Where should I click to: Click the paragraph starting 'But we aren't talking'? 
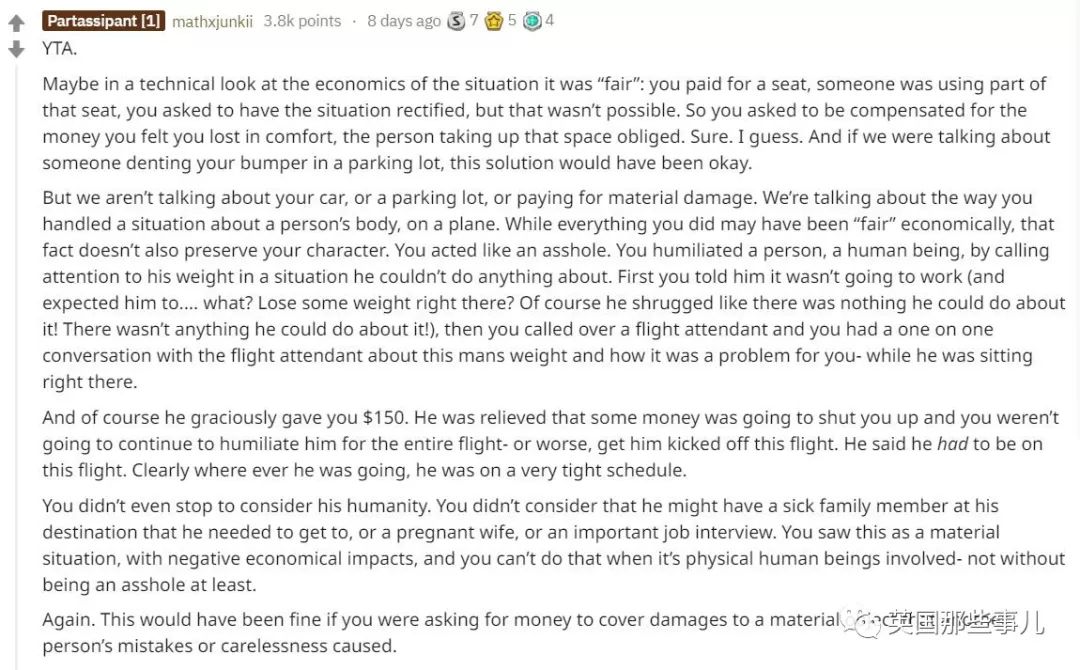pos(540,290)
